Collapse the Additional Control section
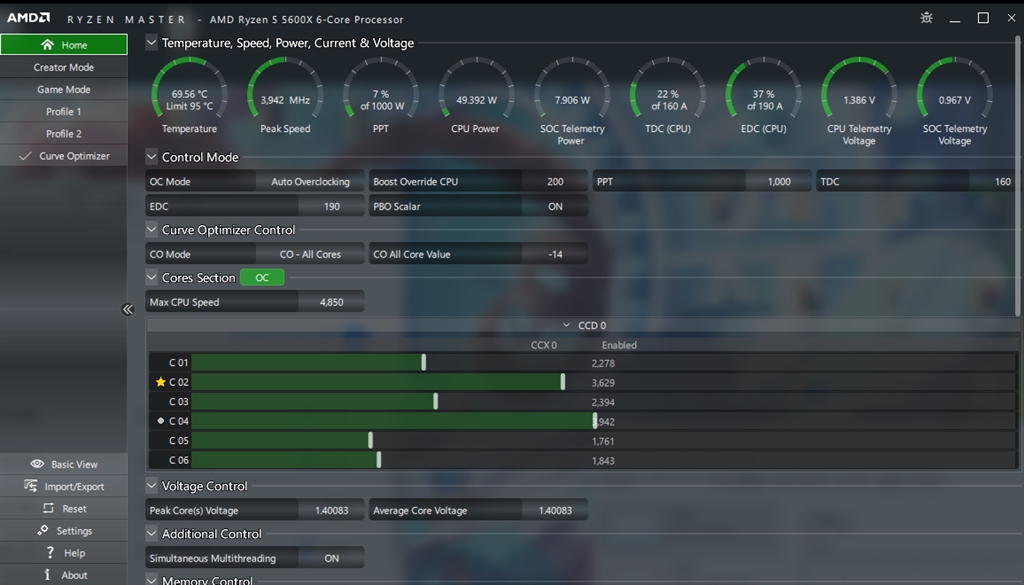 [152, 533]
